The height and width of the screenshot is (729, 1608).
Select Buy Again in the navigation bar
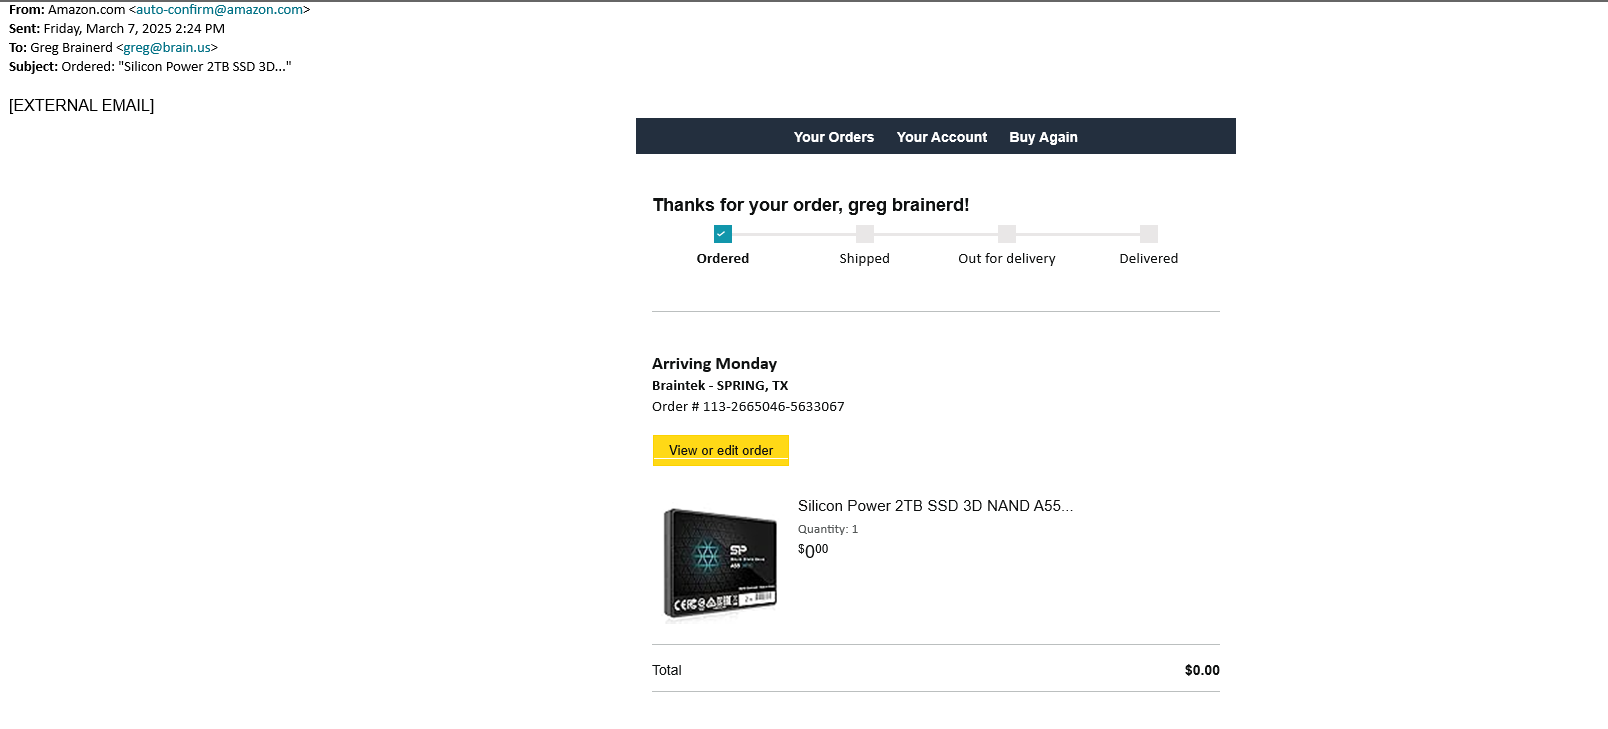coord(1043,137)
